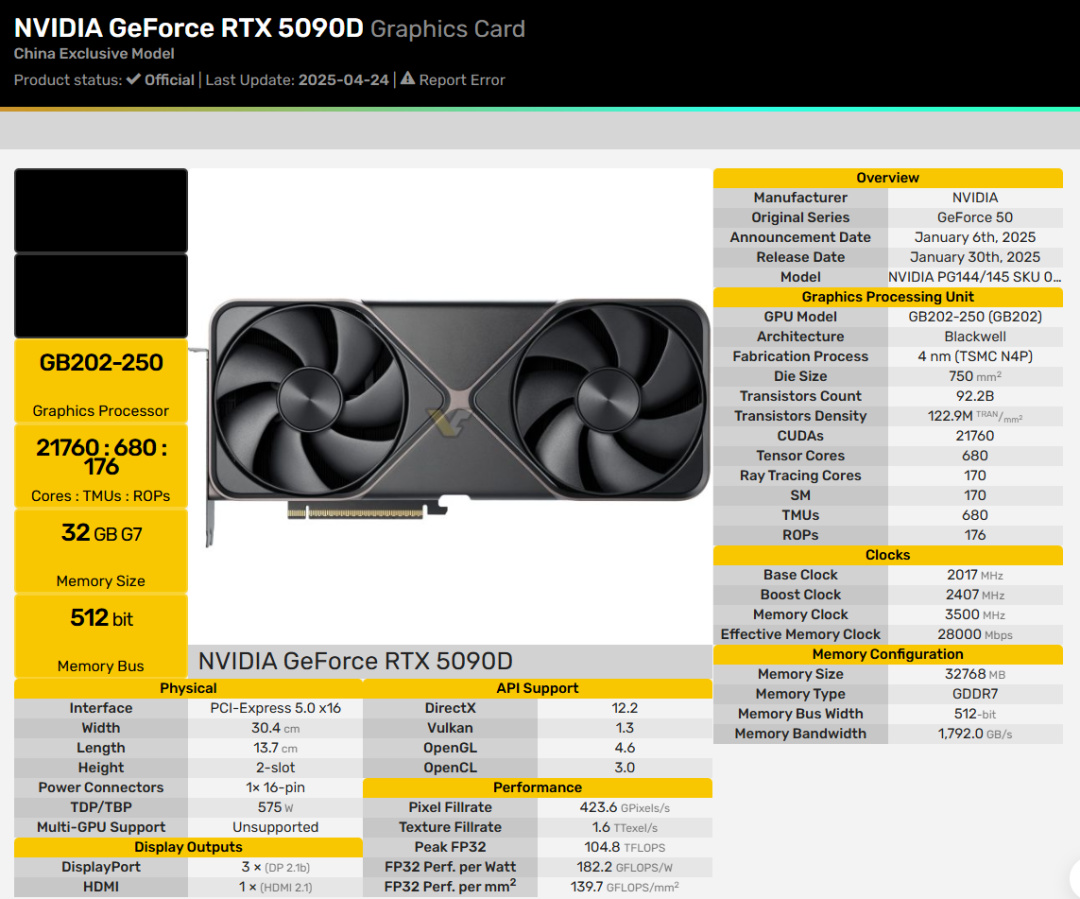The height and width of the screenshot is (899, 1080).
Task: Click the Memory Configuration section header
Action: (x=888, y=654)
